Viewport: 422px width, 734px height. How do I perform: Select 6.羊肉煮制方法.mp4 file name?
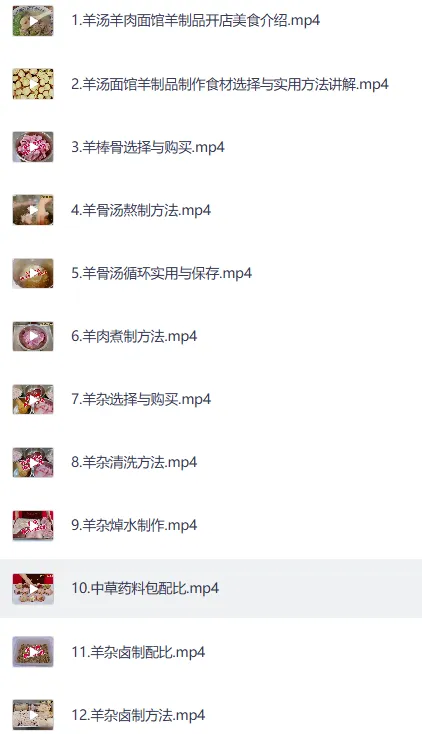pyautogui.click(x=134, y=336)
